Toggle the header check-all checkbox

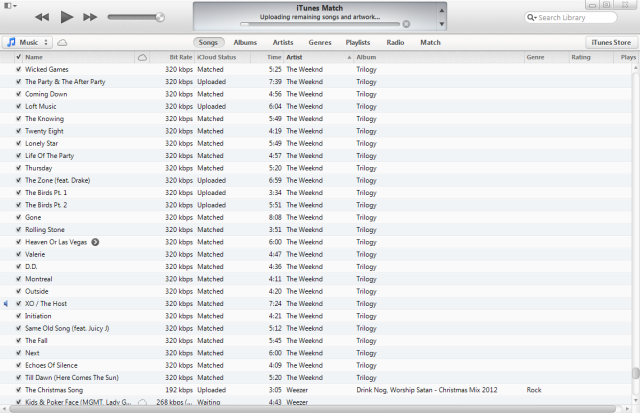point(18,57)
